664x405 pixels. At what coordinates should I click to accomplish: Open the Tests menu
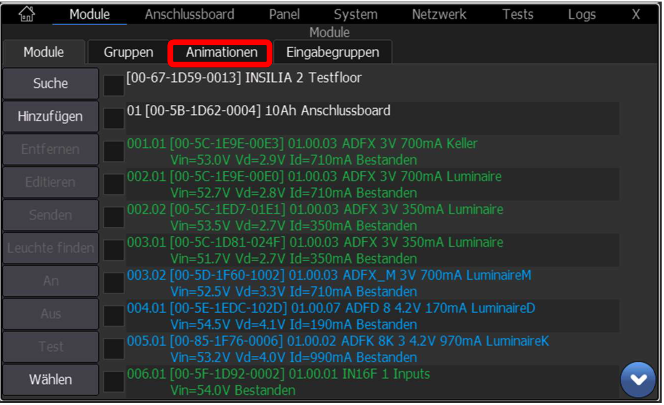pos(517,14)
